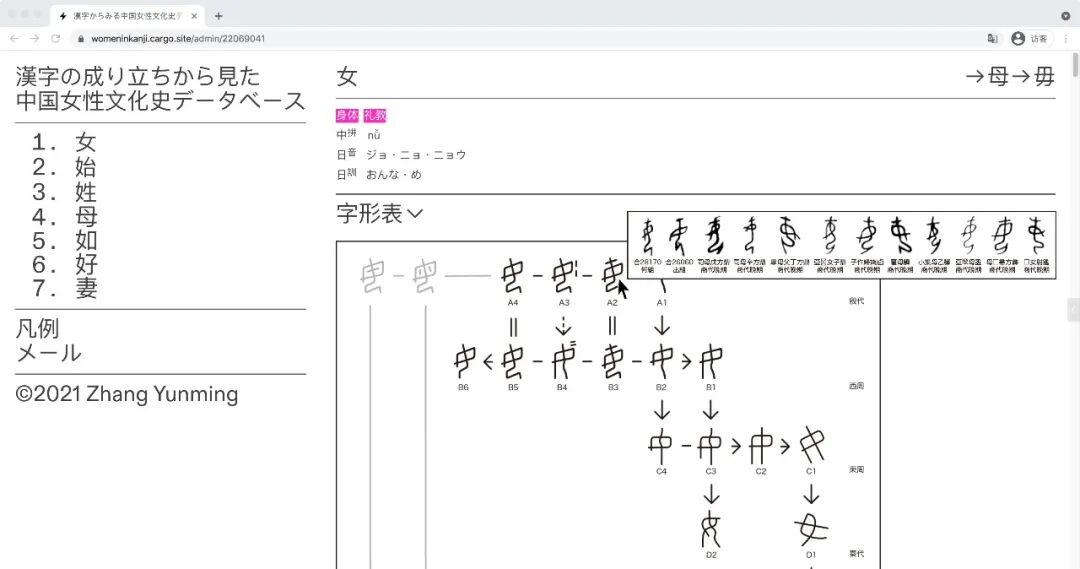Click the browser forward arrow
Image resolution: width=1080 pixels, height=569 pixels.
pyautogui.click(x=34, y=39)
